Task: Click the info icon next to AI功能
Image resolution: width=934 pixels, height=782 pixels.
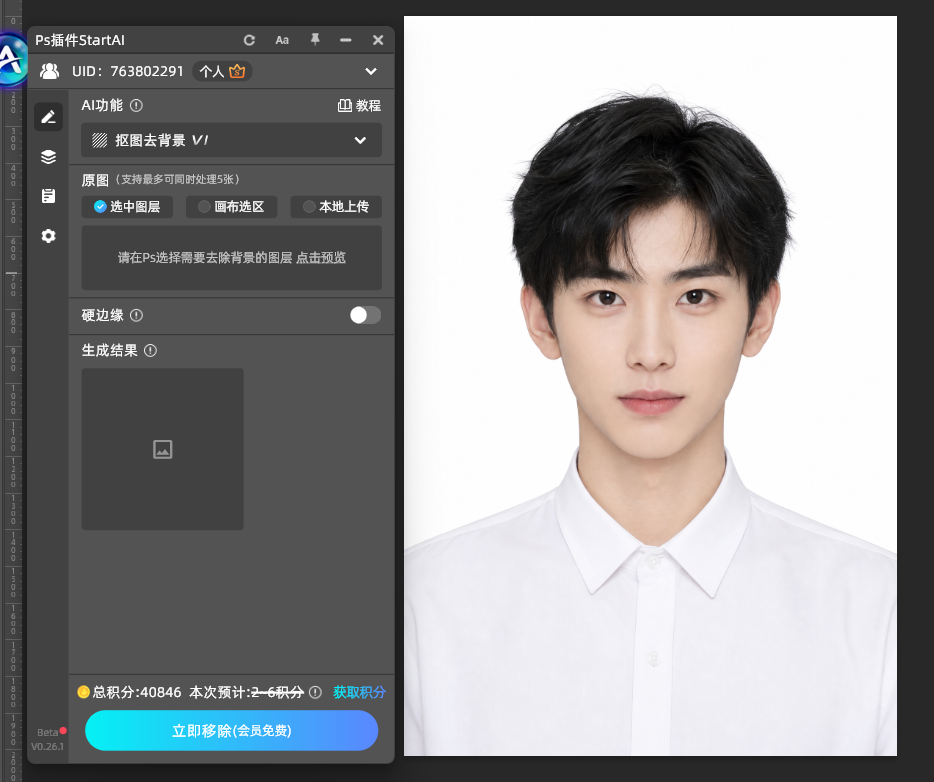Action: 136,105
